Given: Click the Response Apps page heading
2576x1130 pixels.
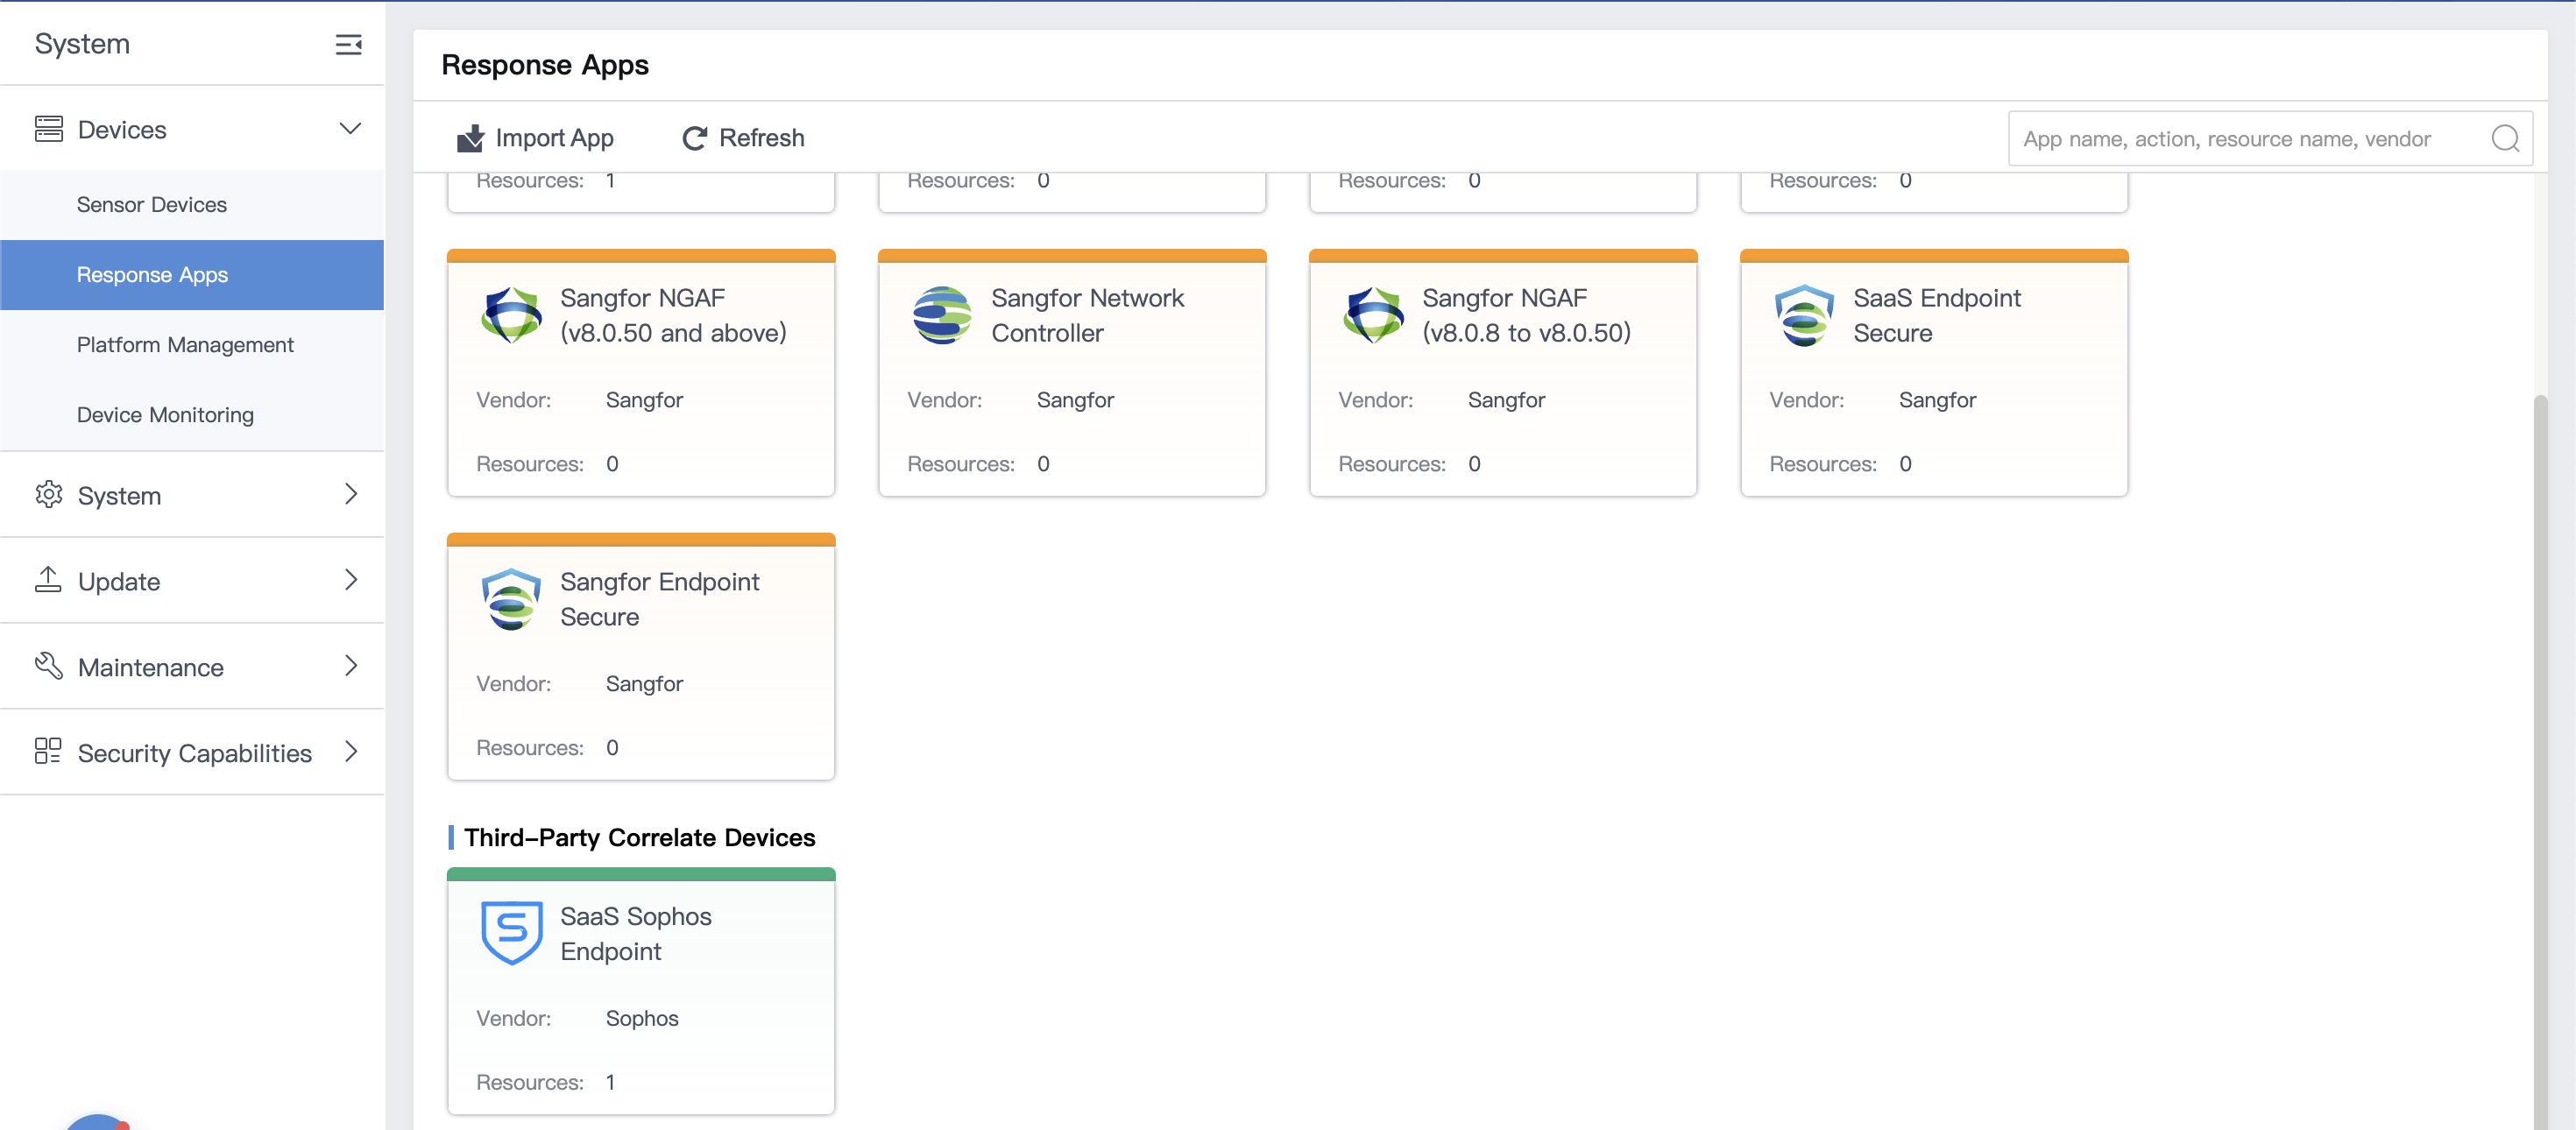Looking at the screenshot, I should click(545, 65).
